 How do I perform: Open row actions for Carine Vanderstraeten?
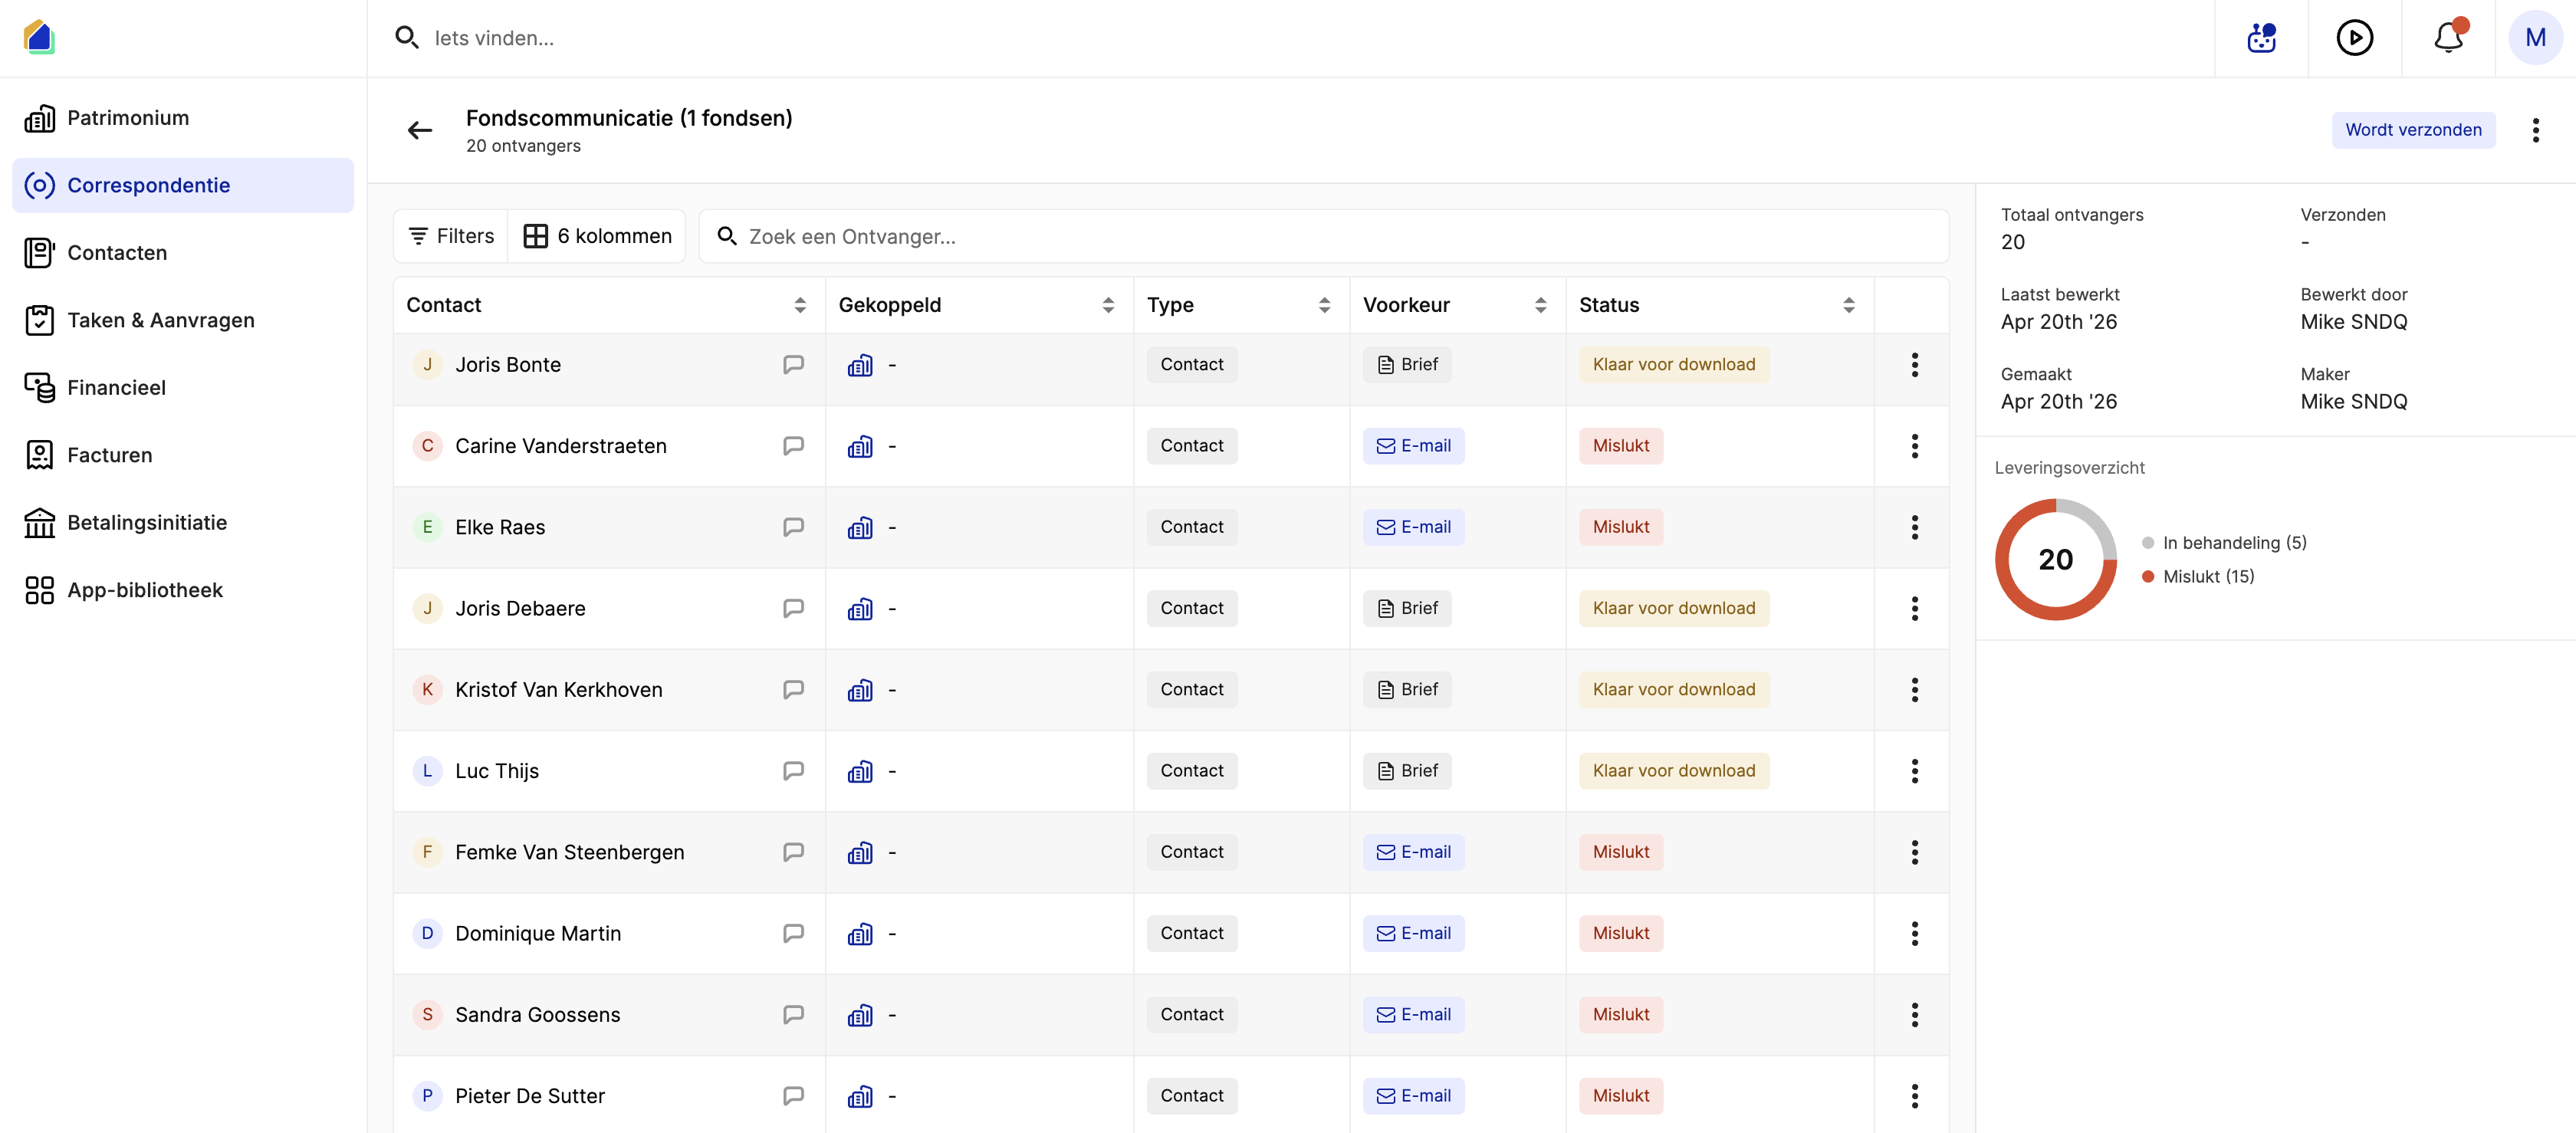coord(1914,446)
